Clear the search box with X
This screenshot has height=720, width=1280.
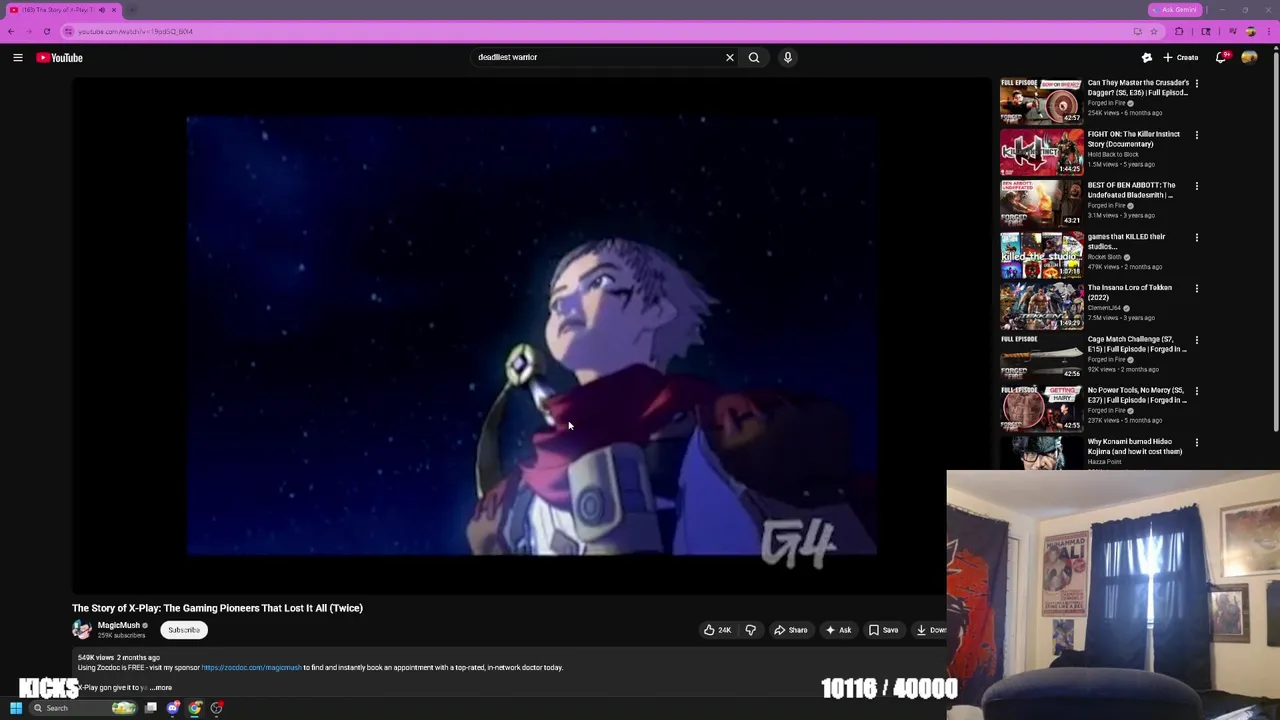pyautogui.click(x=730, y=58)
